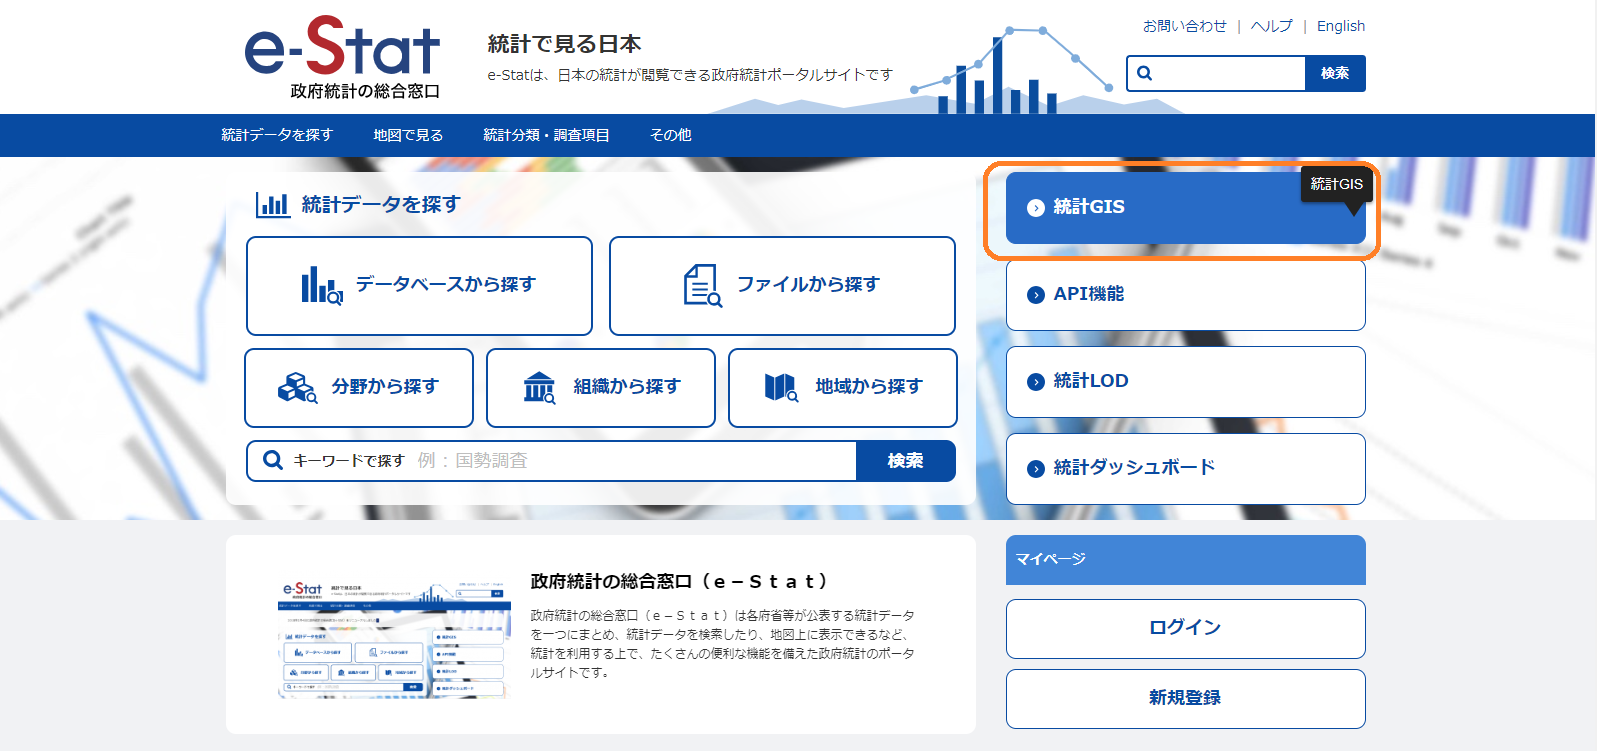Click the keyword 検索 button

point(906,461)
